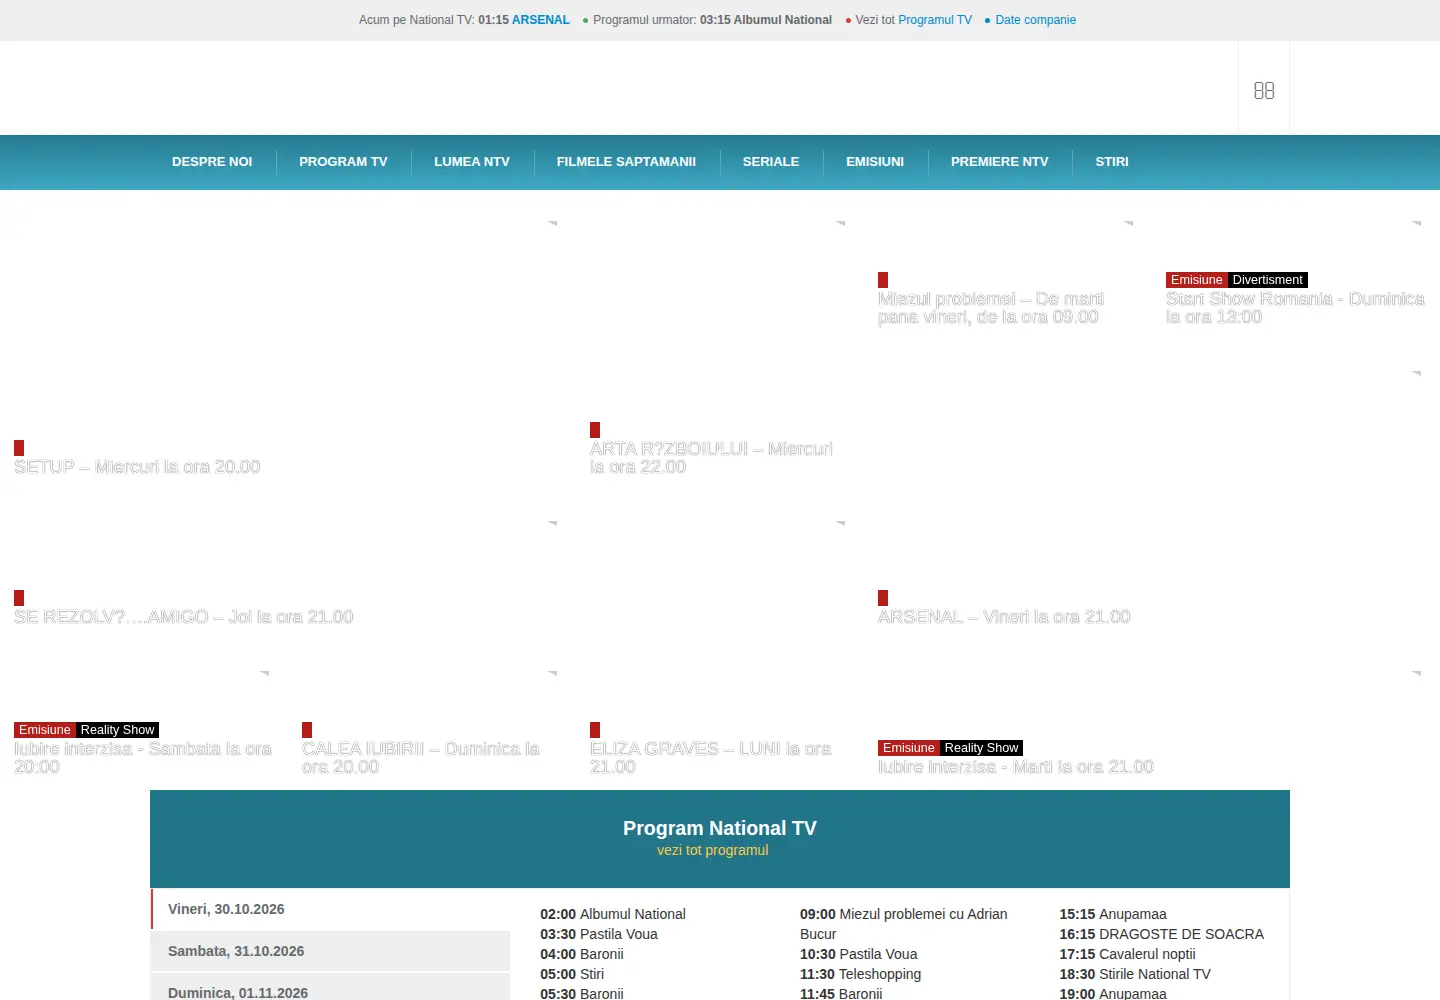Click '11:30 Teleshopping' schedule entry
Screen dimensions: 1440x1000
coord(861,974)
